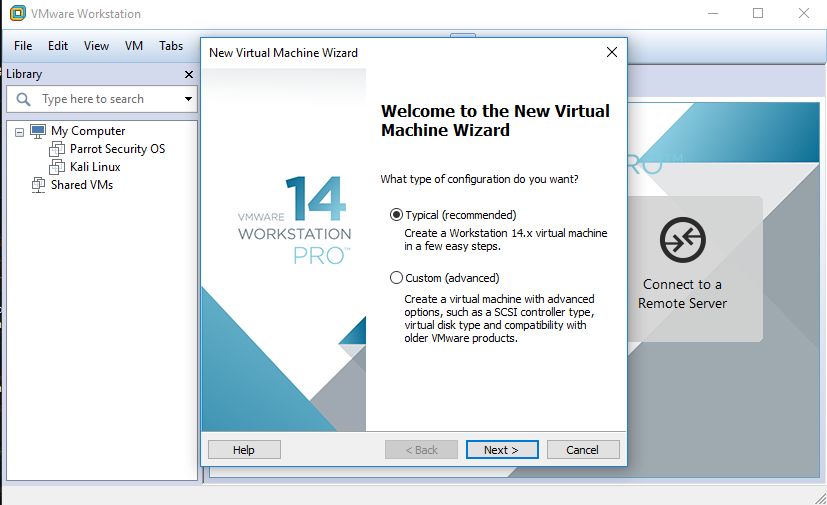This screenshot has height=505, width=827.
Task: Open the VM menu
Action: [134, 46]
